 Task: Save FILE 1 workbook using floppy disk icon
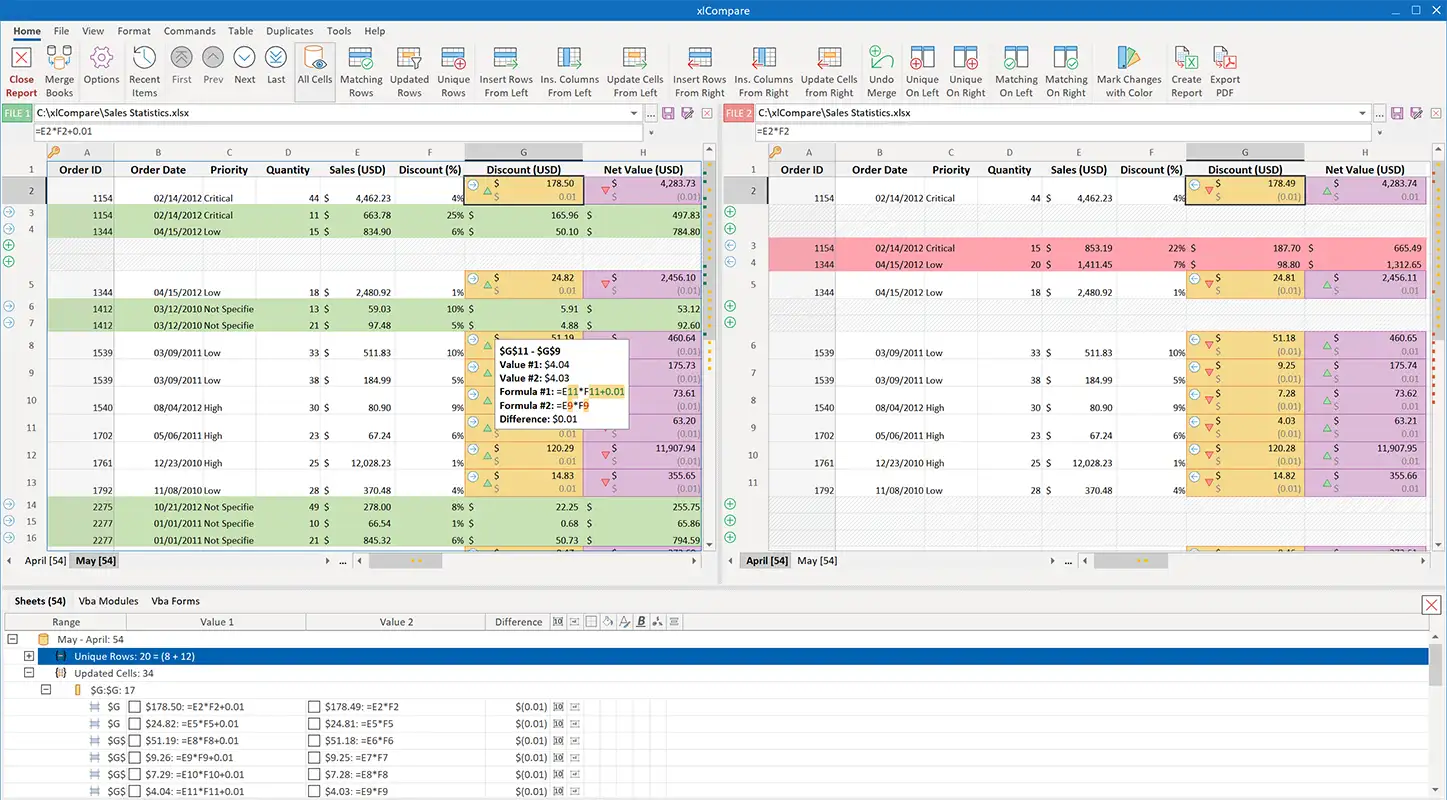click(667, 114)
